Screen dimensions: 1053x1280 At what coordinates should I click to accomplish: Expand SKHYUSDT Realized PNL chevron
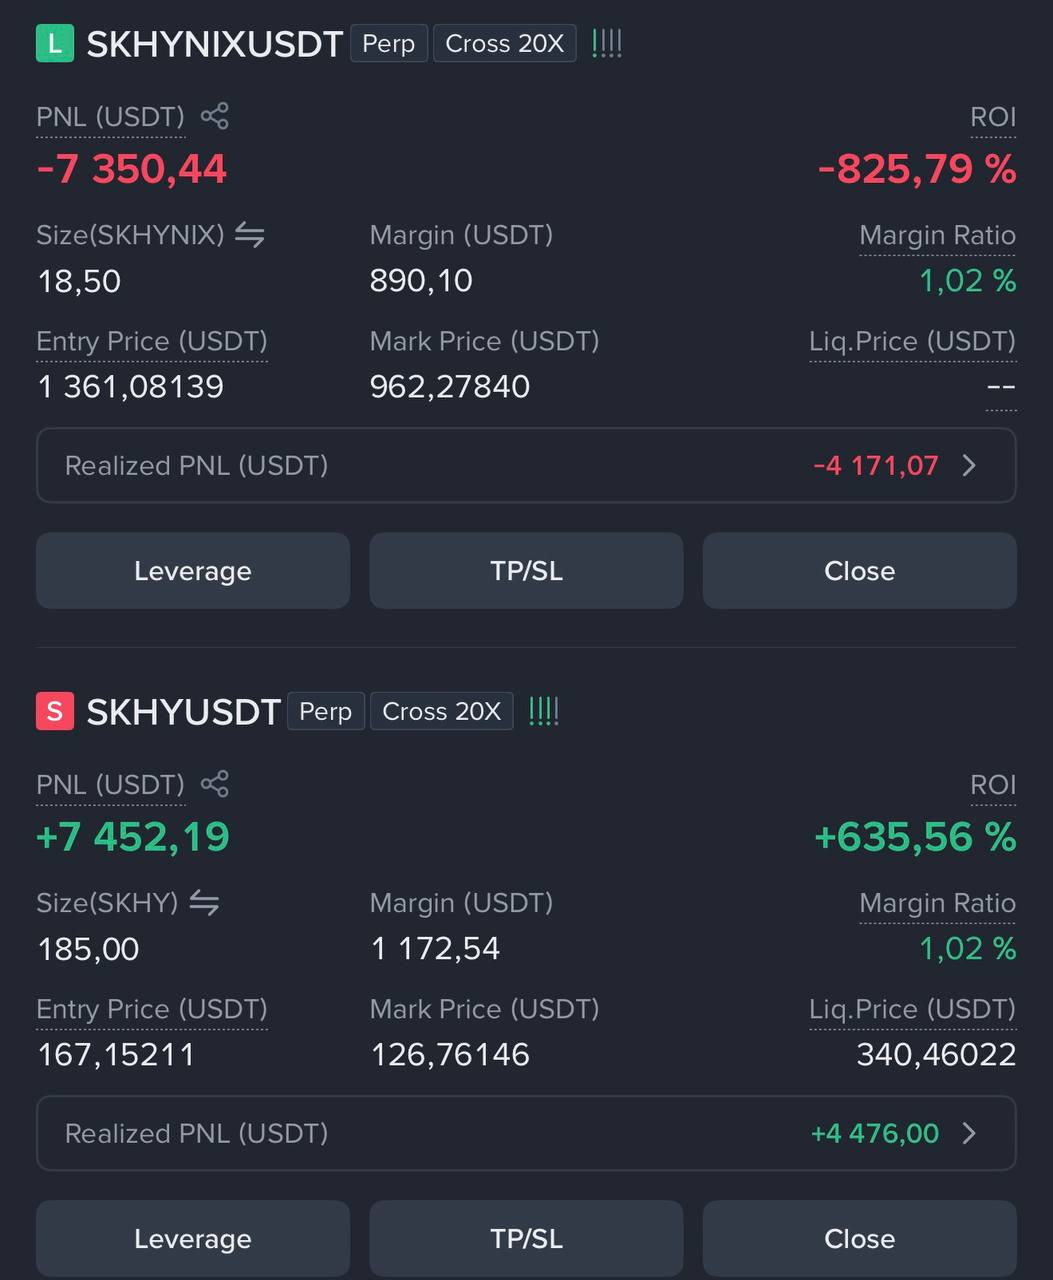968,1134
